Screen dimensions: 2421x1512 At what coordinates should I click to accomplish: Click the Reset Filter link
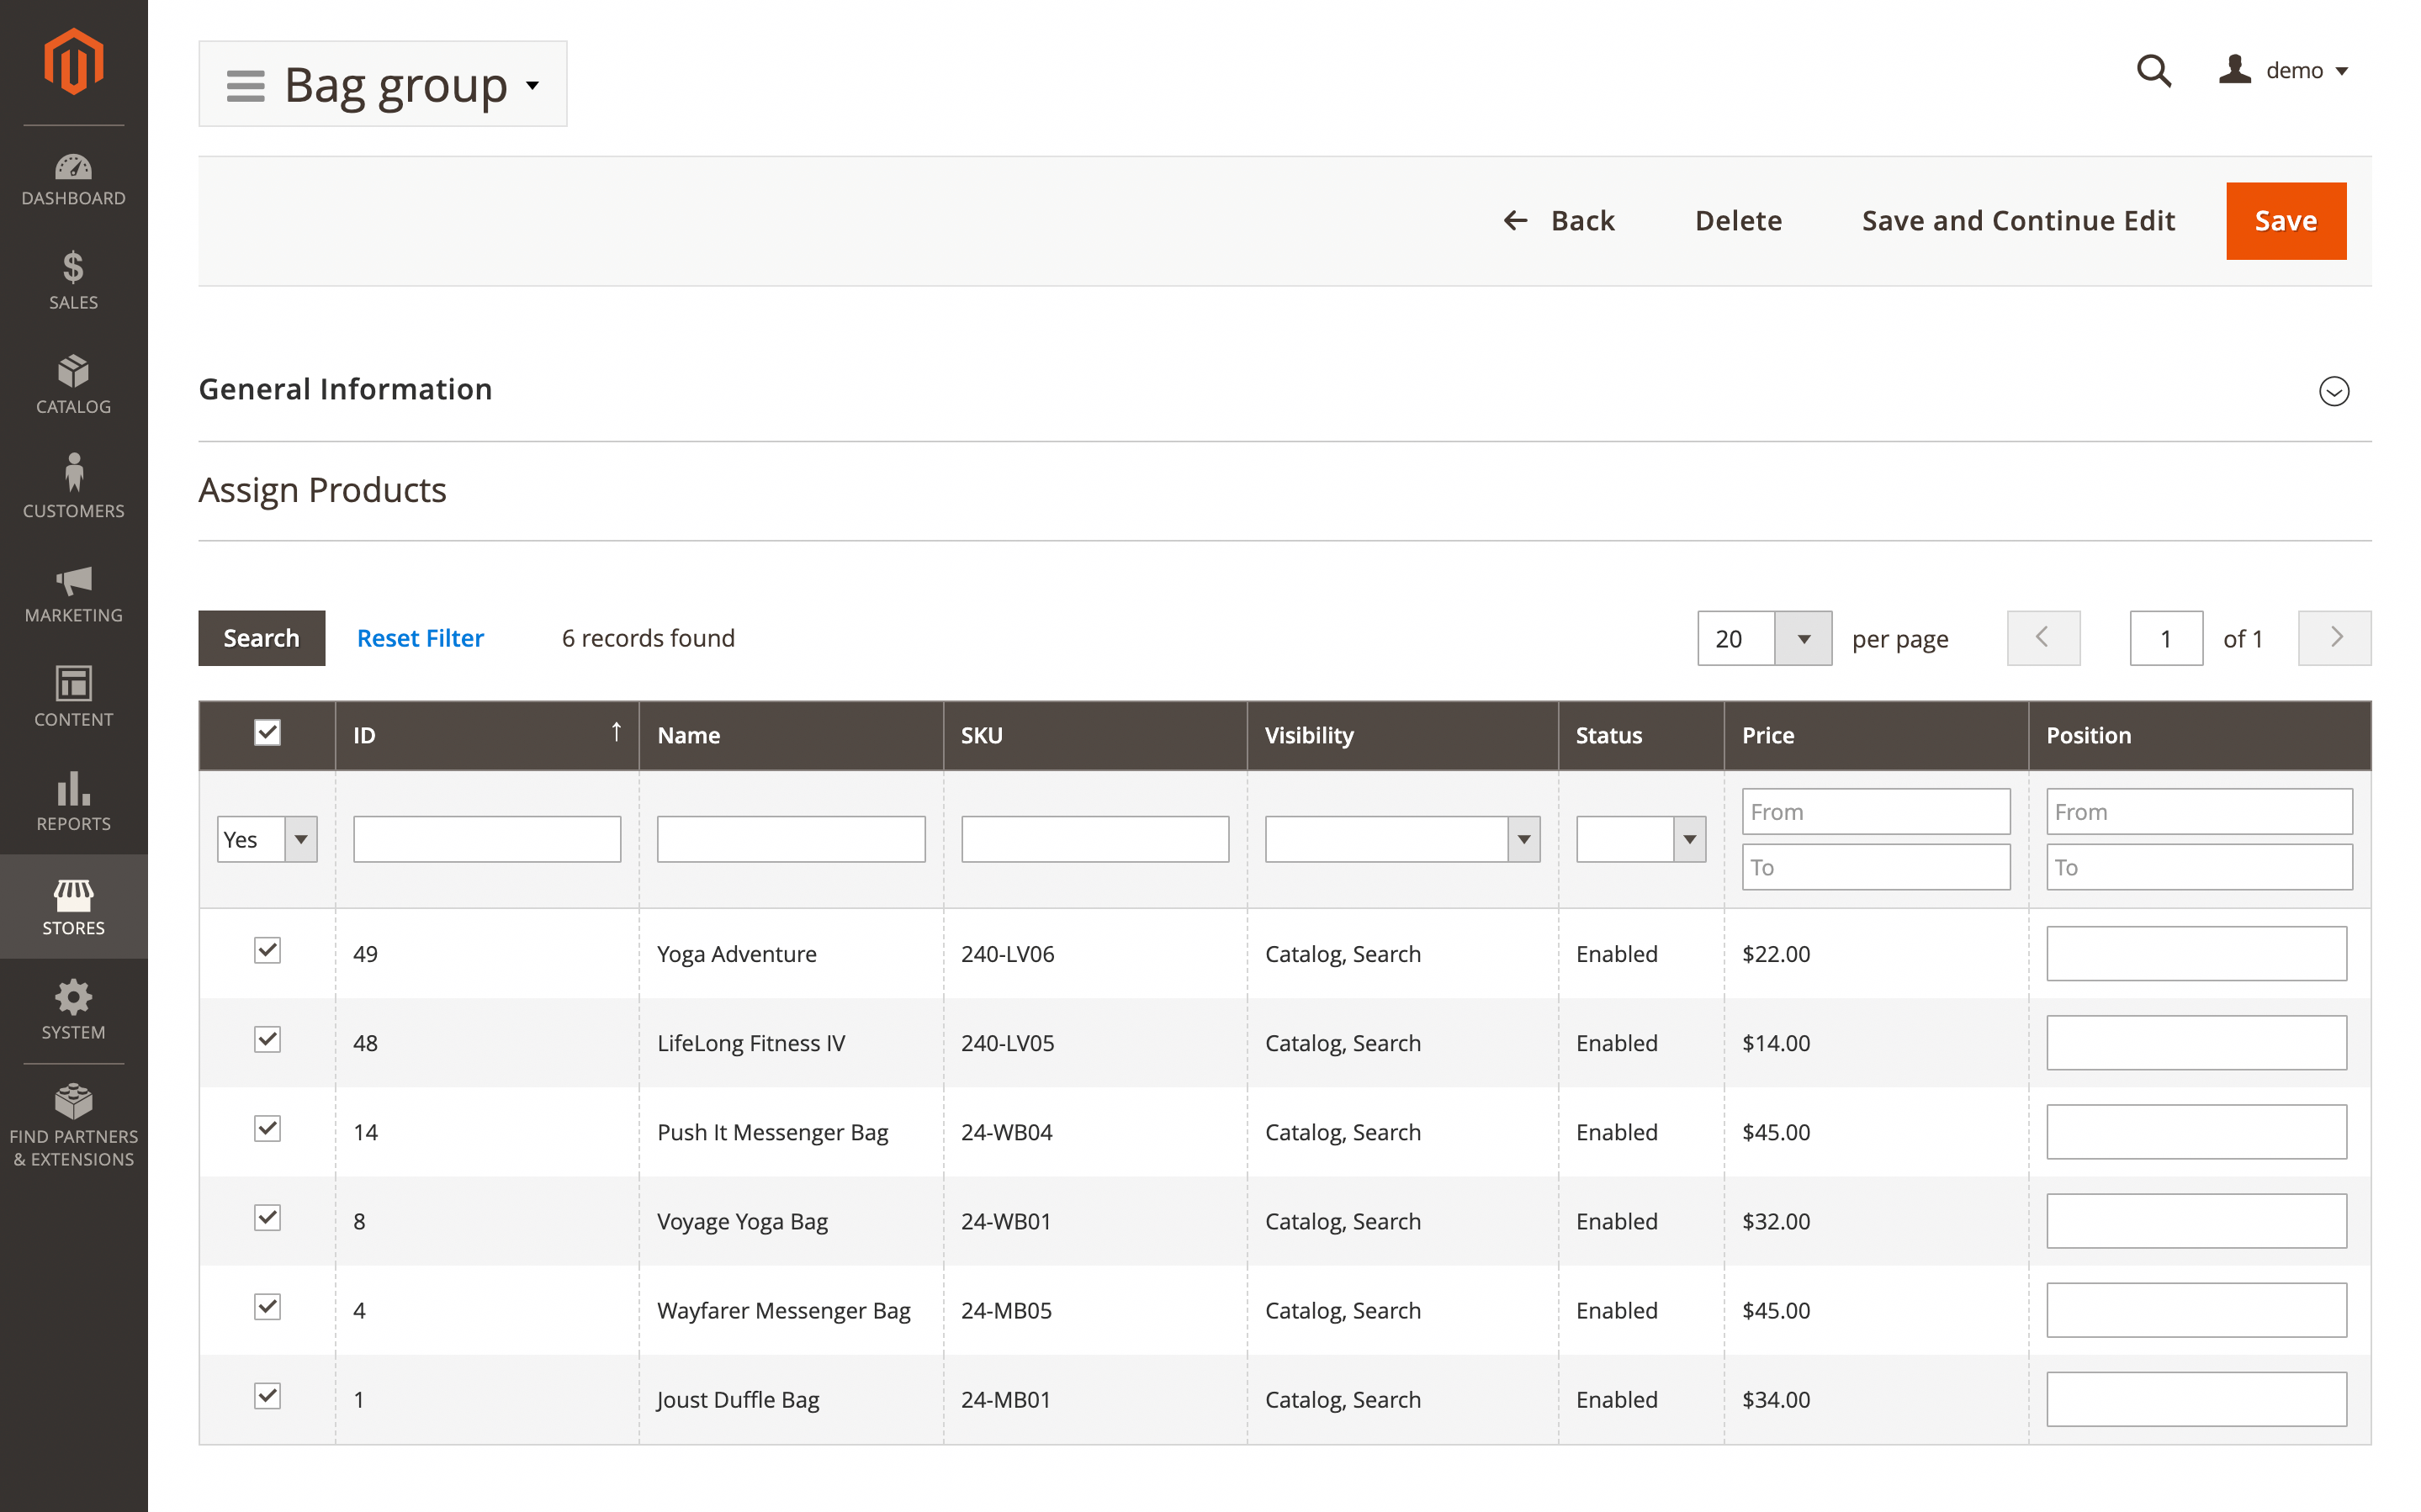[x=420, y=638]
